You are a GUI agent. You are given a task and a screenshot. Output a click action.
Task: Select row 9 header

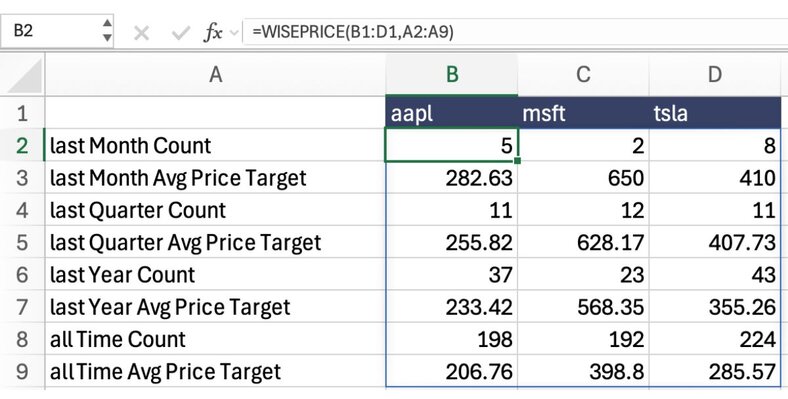22,371
